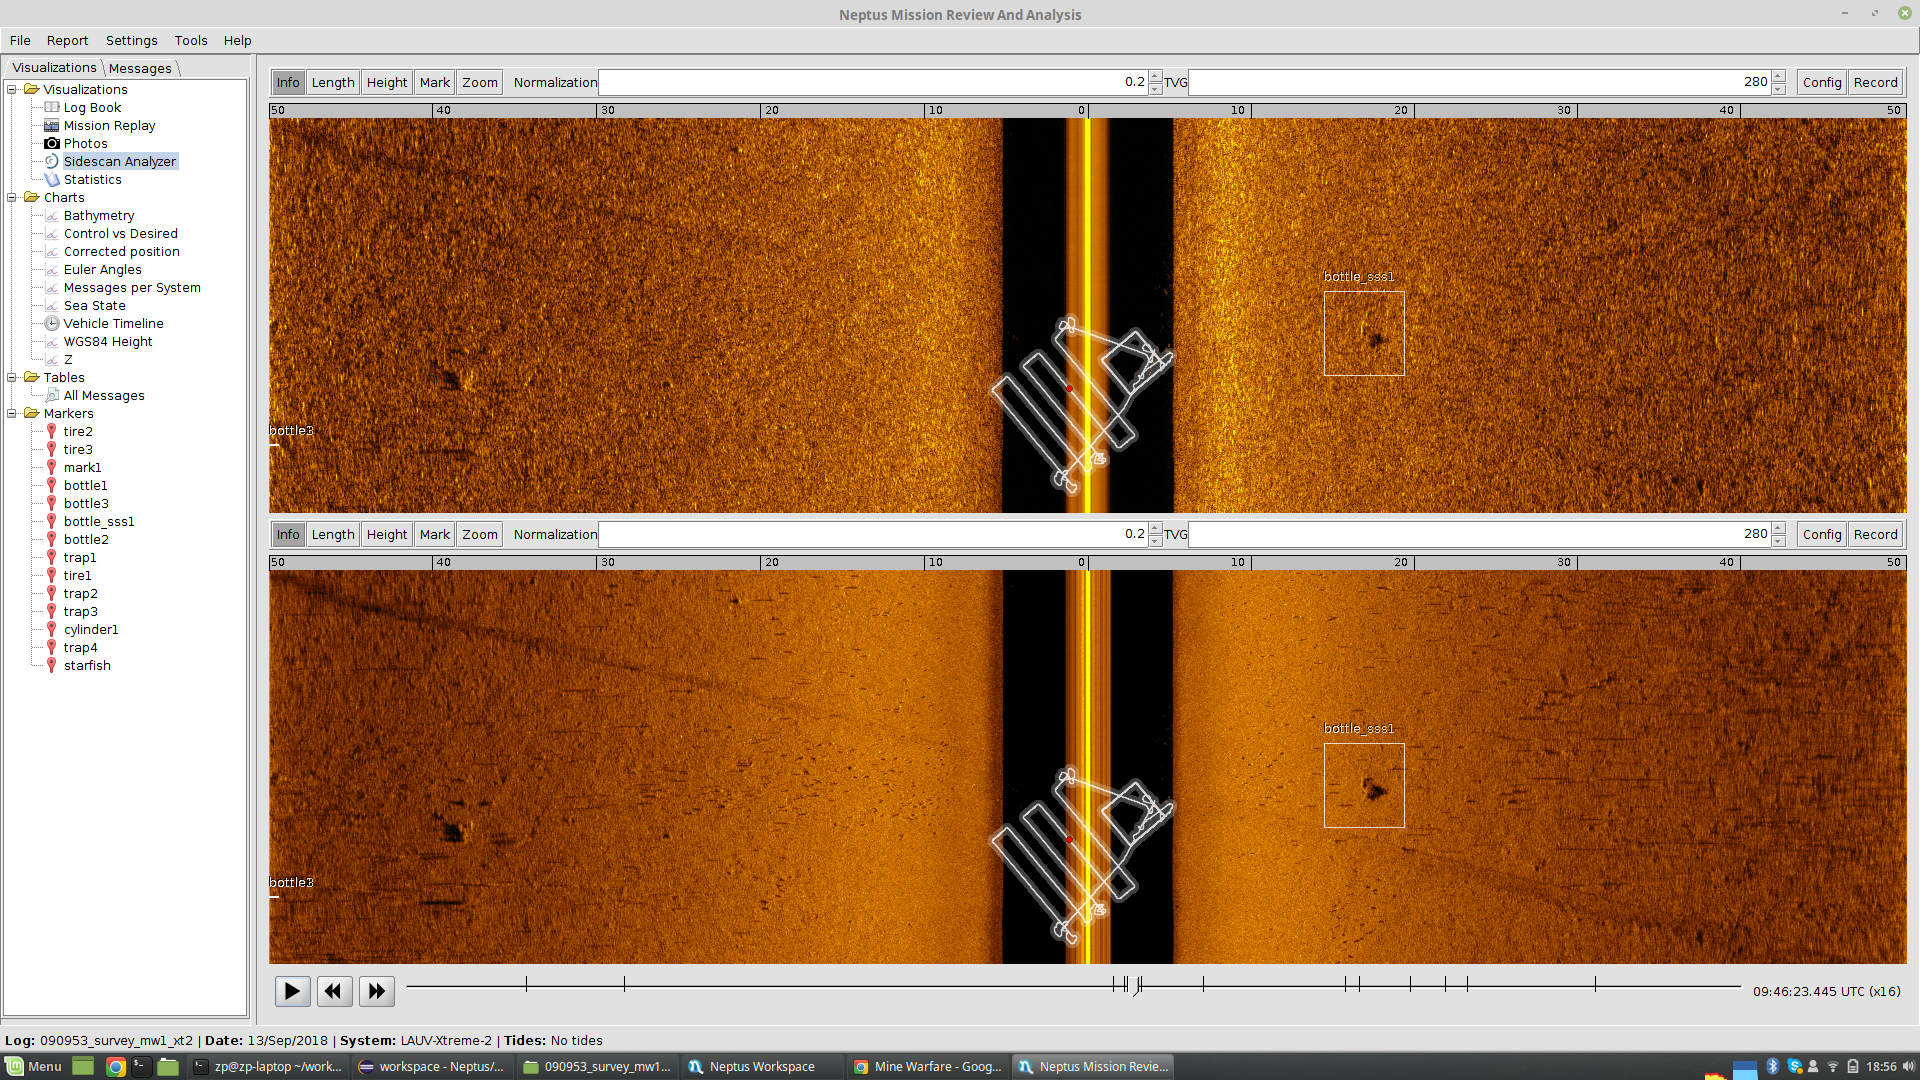Click the Bluetooth tray icon

pyautogui.click(x=1772, y=1067)
